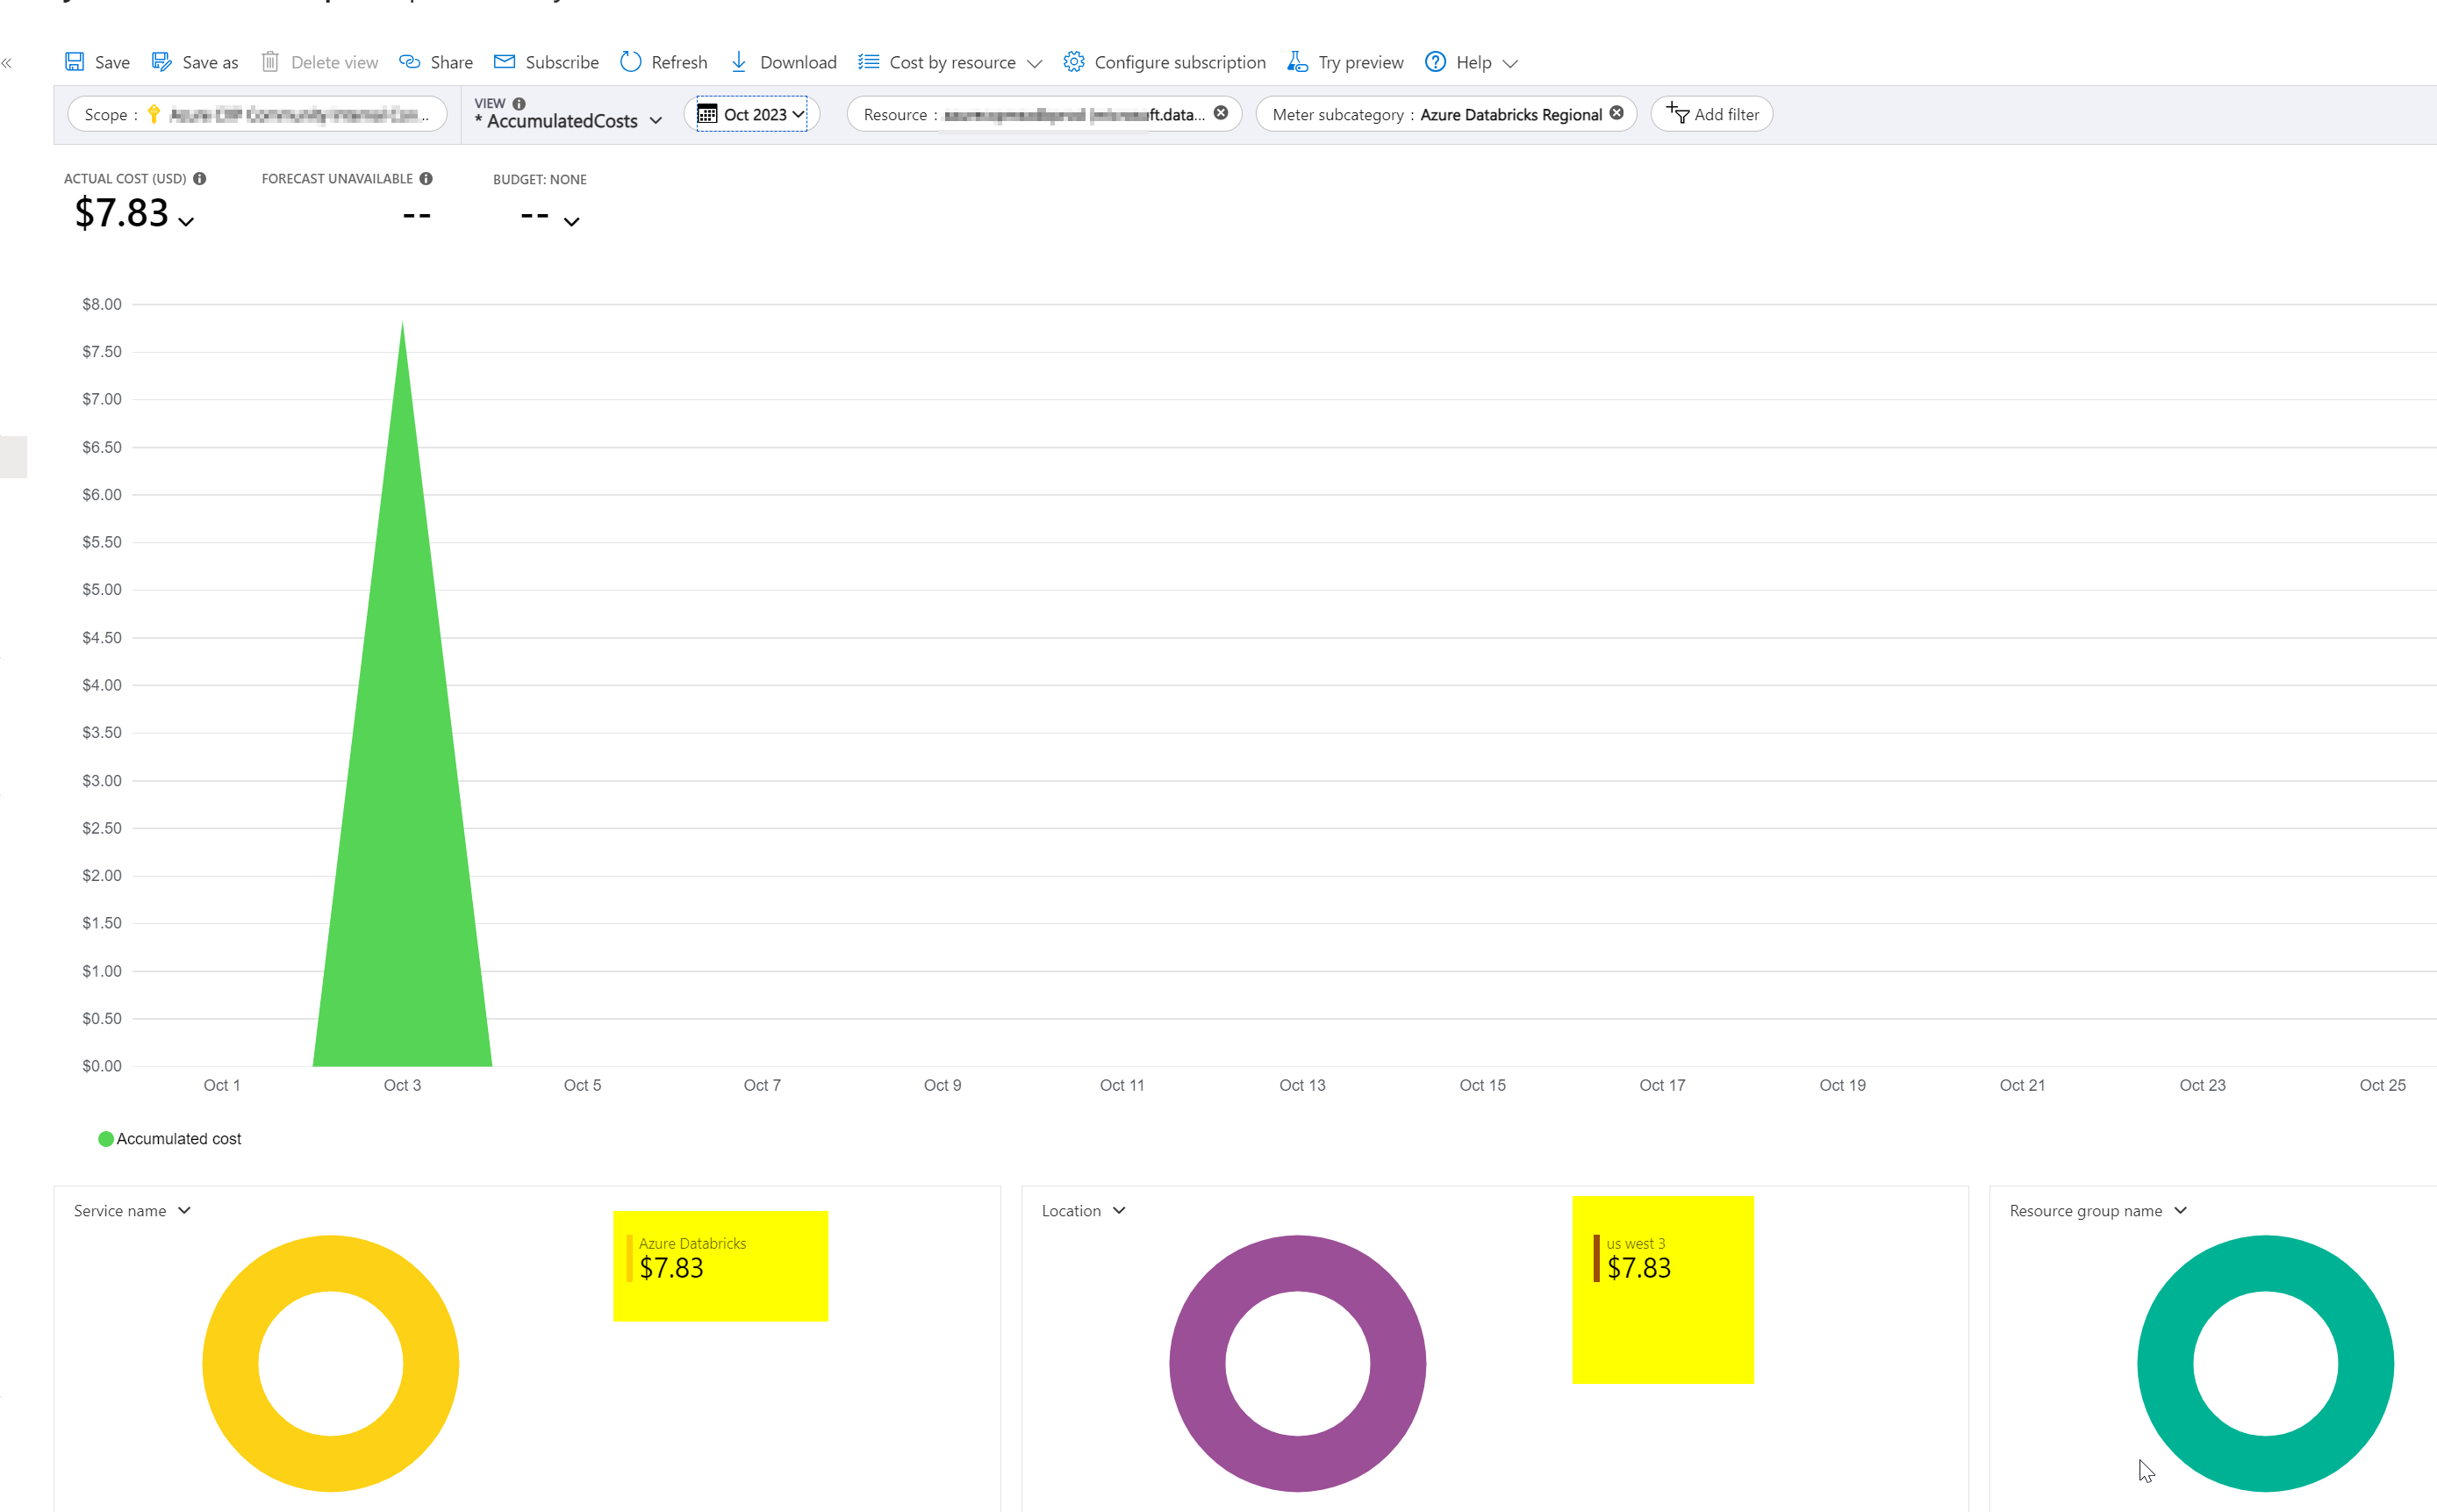Click the Help question mark icon
Screen dimensions: 2437x1512
[x=1435, y=62]
